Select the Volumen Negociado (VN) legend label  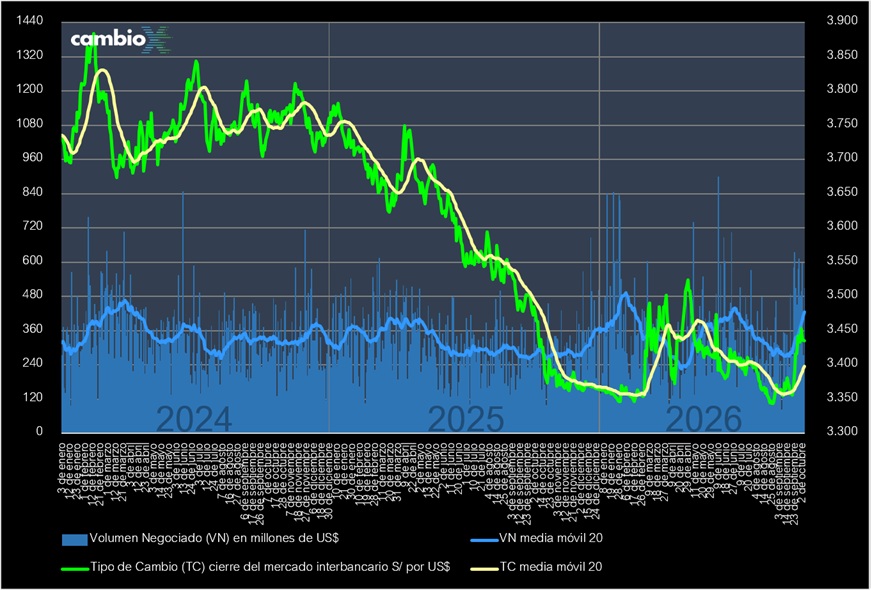coord(214,538)
